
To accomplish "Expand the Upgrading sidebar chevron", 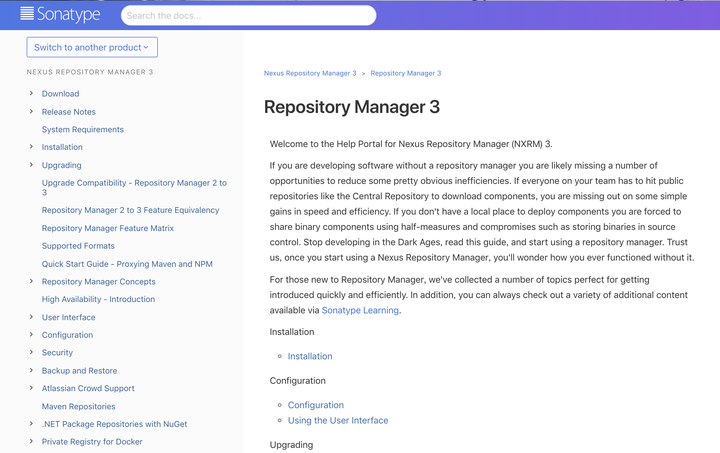I will click(31, 165).
